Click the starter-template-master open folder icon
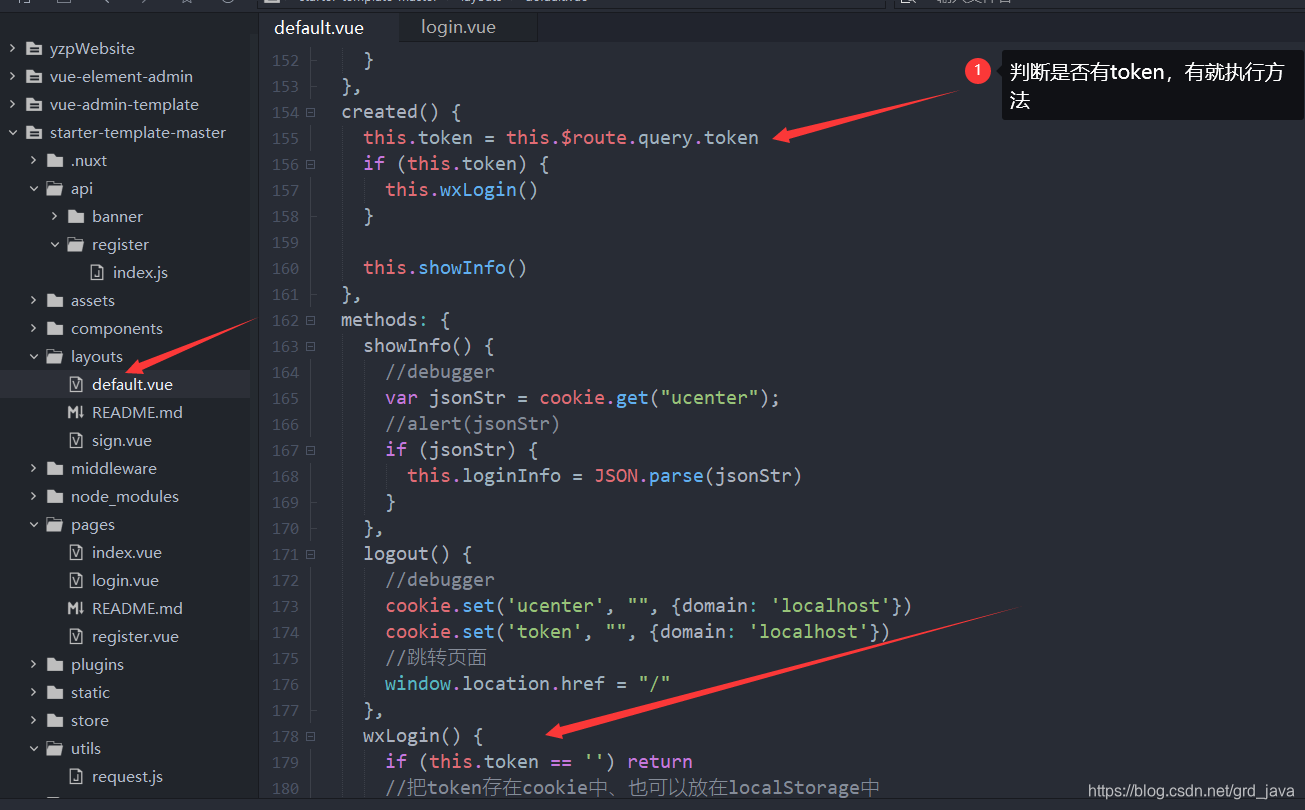This screenshot has width=1305, height=810. 34,132
